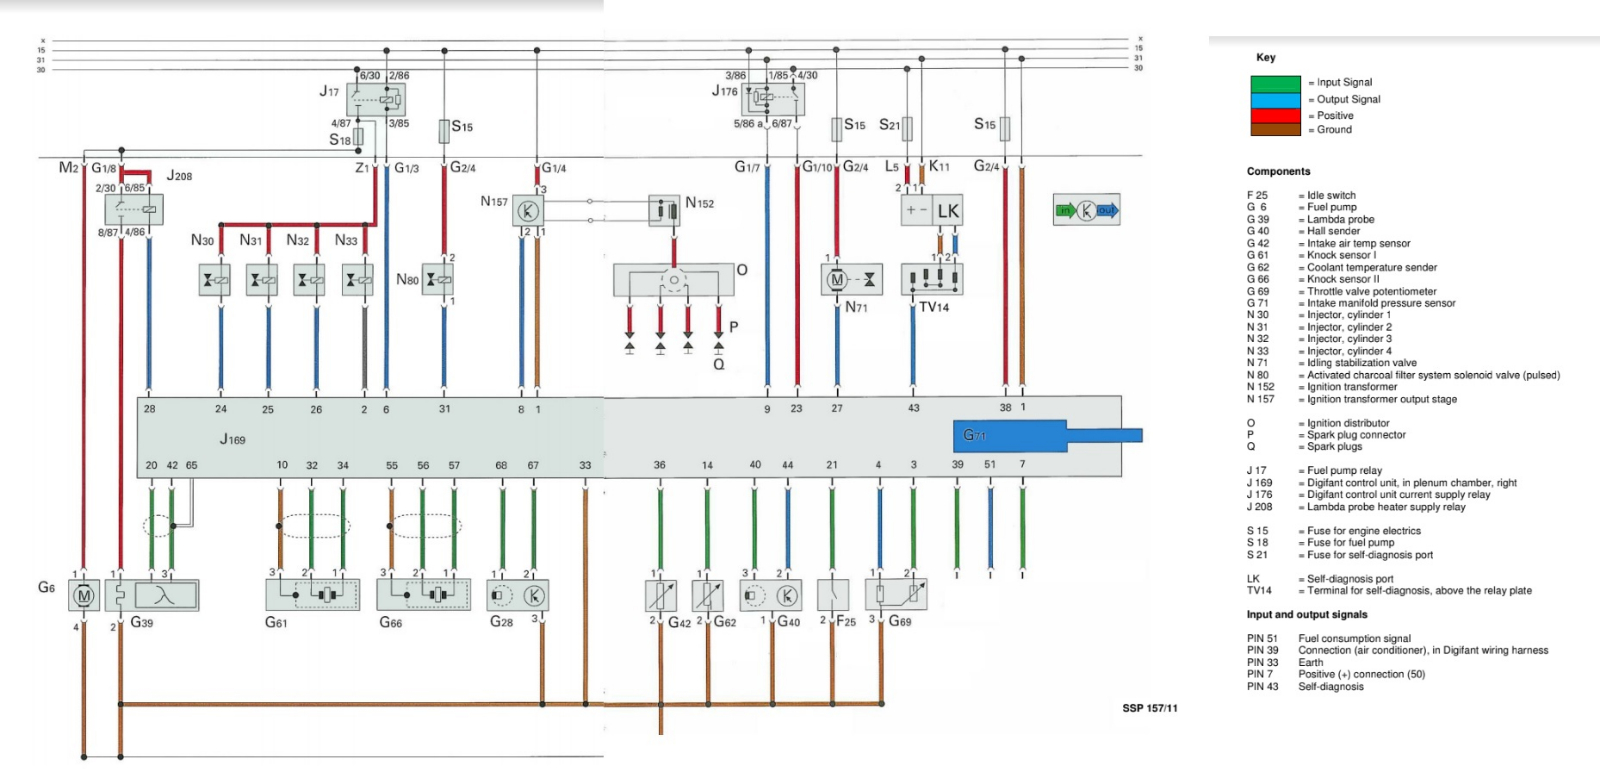Select the G69 throttle valve potentiometer symbol

pos(896,595)
